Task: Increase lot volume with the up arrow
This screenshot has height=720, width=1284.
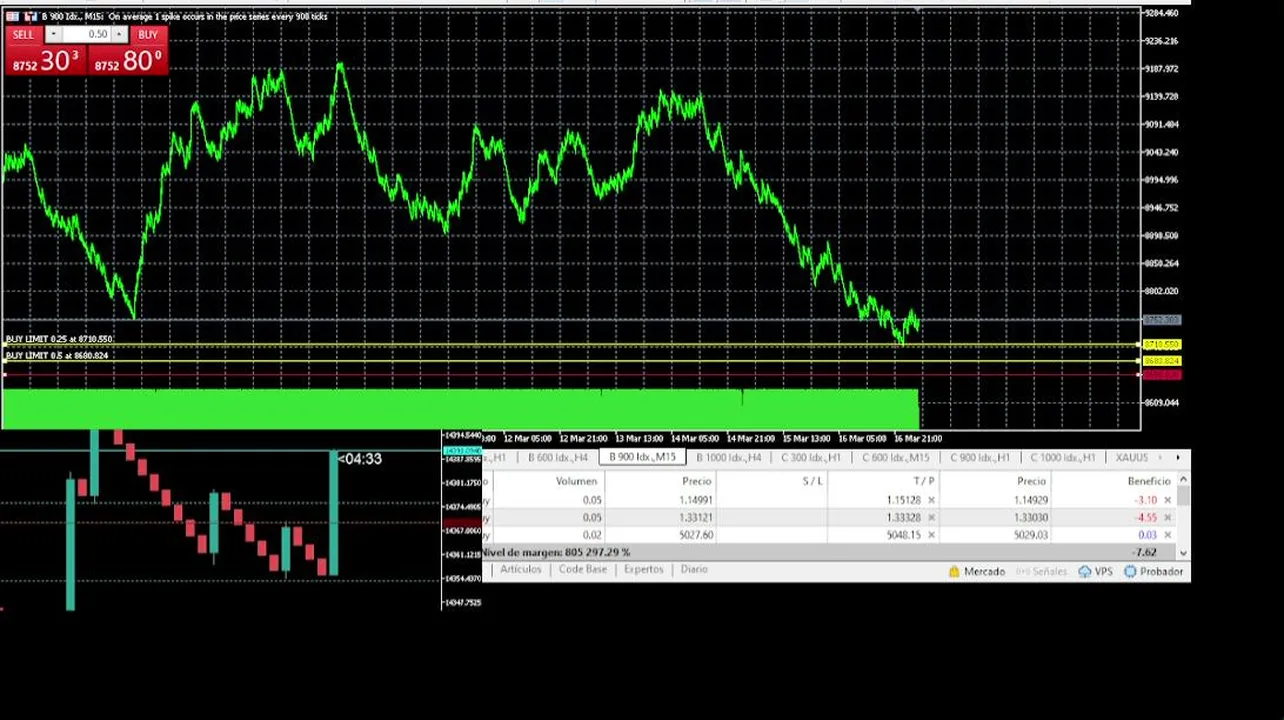Action: point(119,35)
